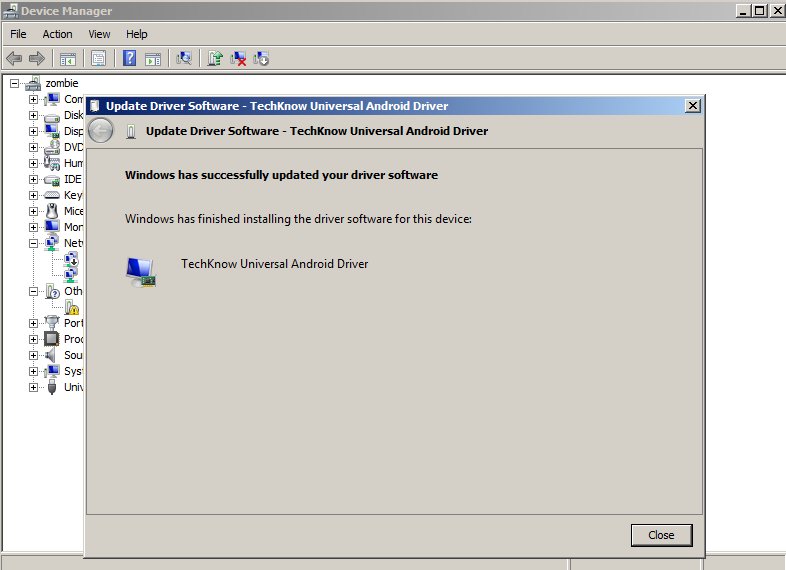Expand the Ports category
The width and height of the screenshot is (786, 570).
pyautogui.click(x=33, y=323)
